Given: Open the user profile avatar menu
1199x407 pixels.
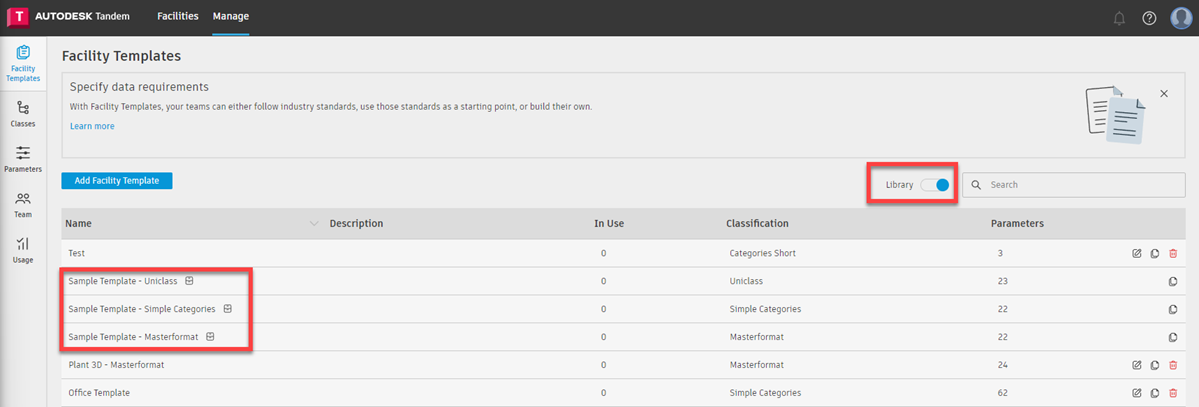Looking at the screenshot, I should 1181,18.
